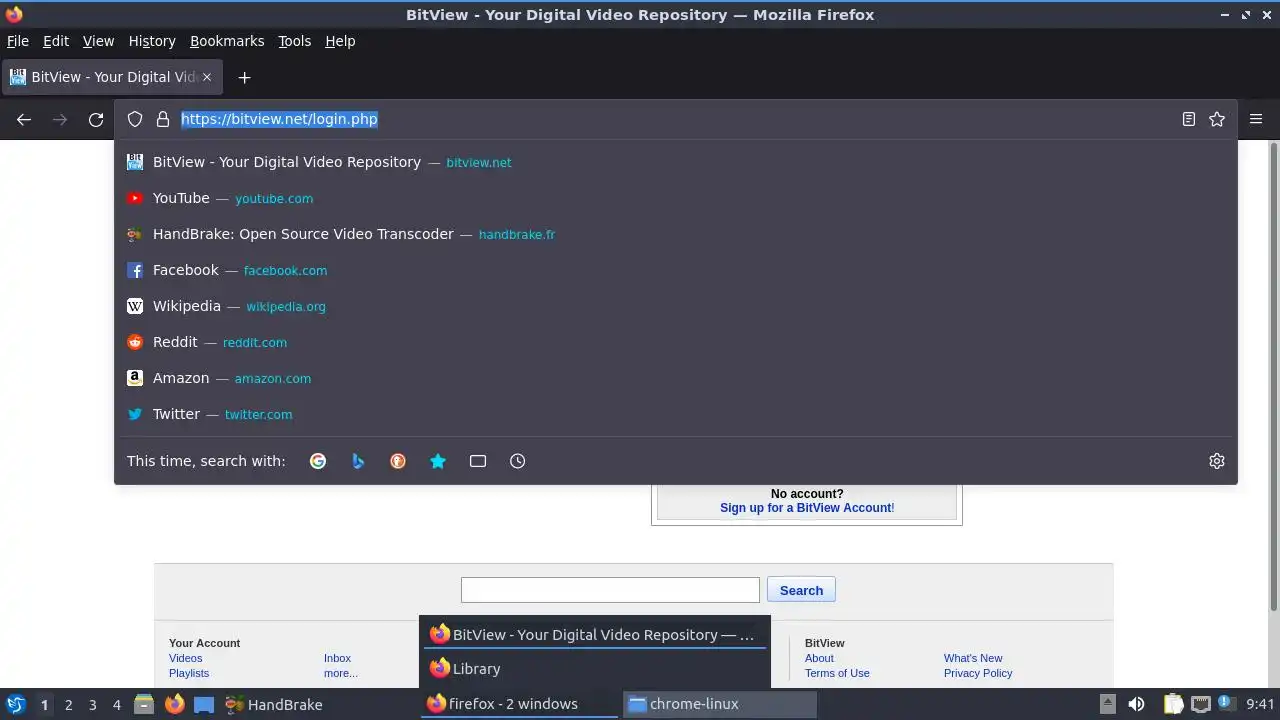This screenshot has width=1280, height=720.
Task: Open the What's New link
Action: 973,658
